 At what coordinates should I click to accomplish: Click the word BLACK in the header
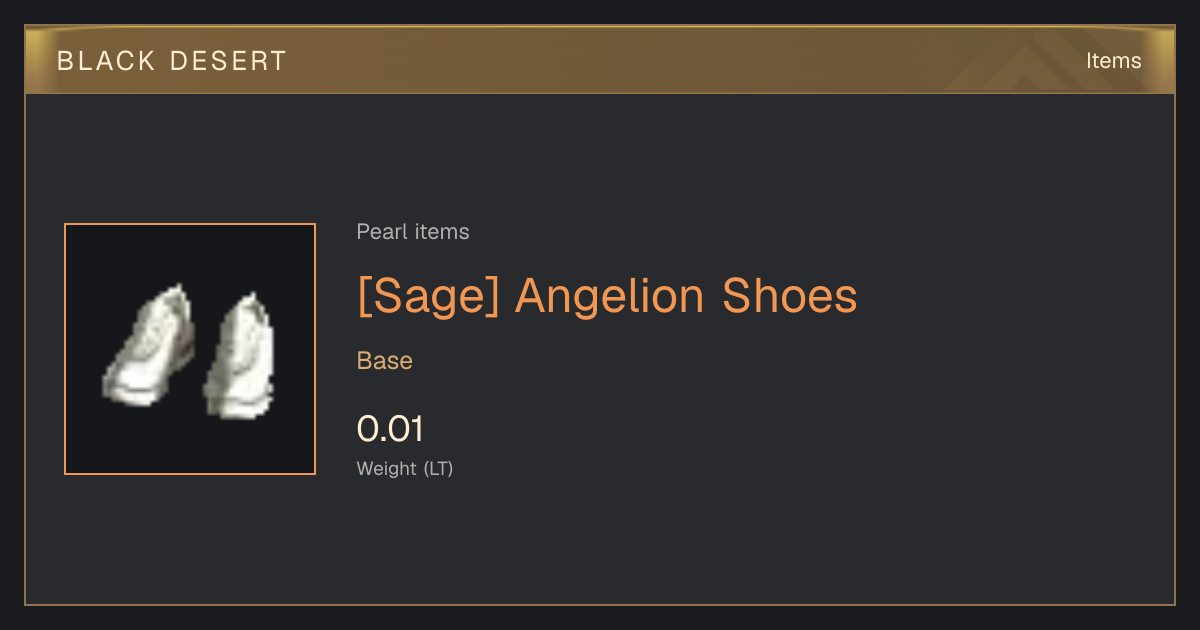click(107, 61)
